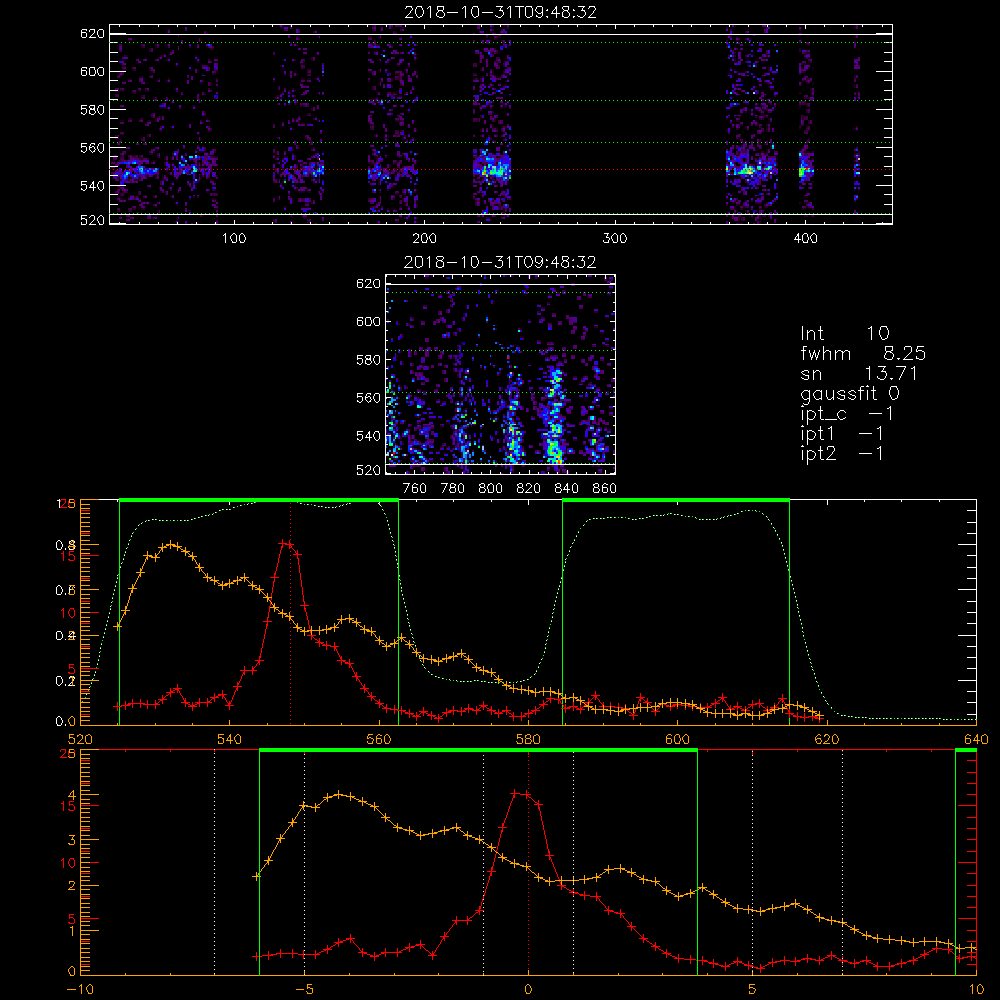Click x-axis label -10 on the bottom profile plot
1000x1000 pixels.
coord(80,989)
